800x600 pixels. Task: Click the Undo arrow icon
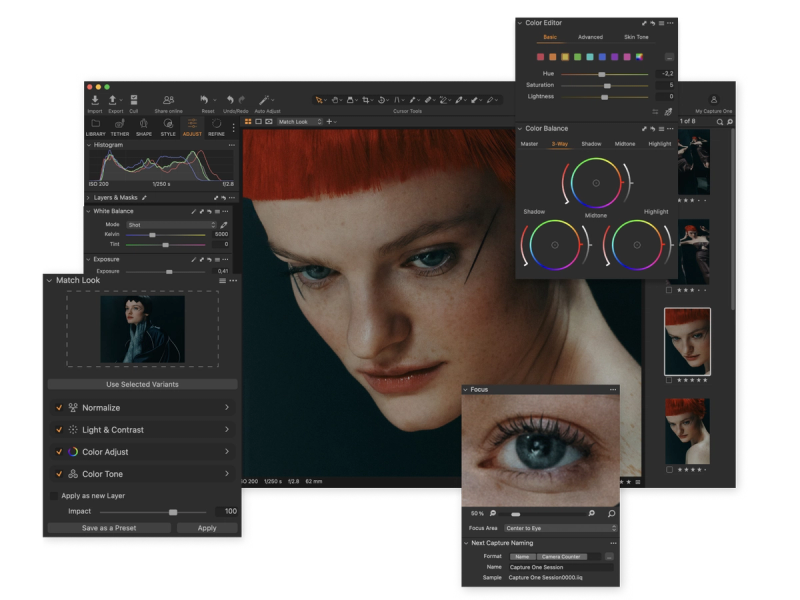(x=230, y=99)
